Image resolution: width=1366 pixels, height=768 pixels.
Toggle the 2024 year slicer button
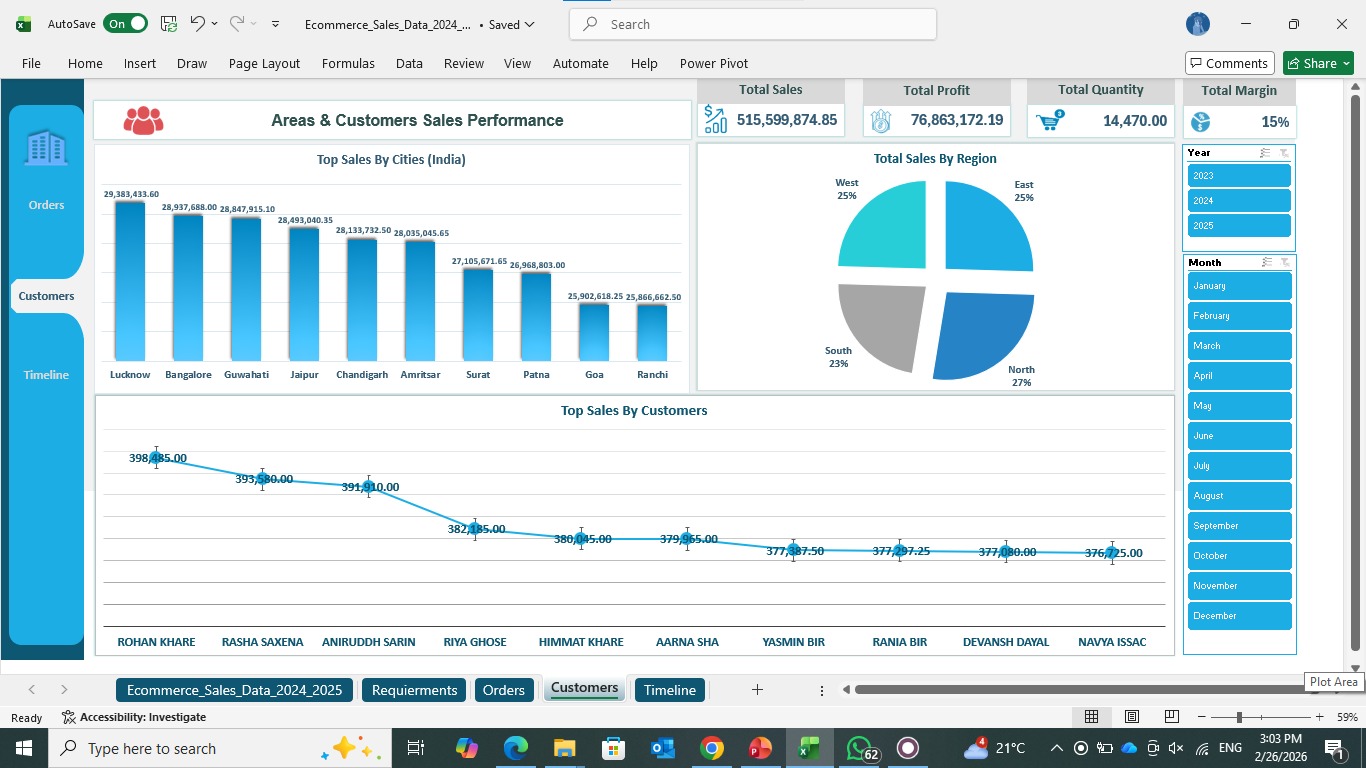point(1239,201)
